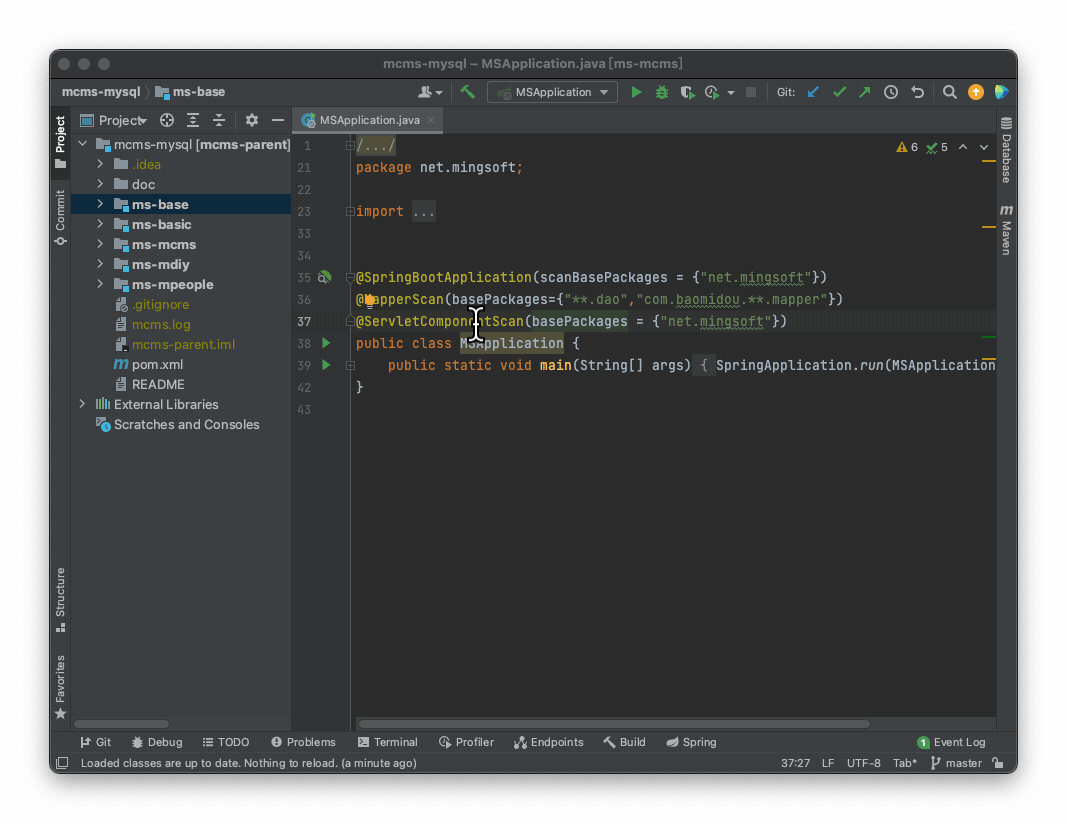Update project via Git blue arrow

pos(813,92)
